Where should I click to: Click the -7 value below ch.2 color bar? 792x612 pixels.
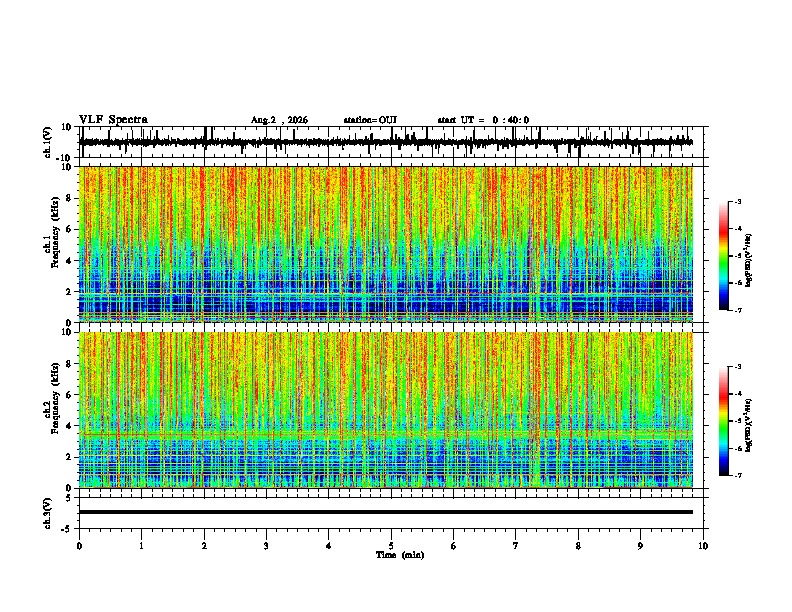[x=737, y=475]
